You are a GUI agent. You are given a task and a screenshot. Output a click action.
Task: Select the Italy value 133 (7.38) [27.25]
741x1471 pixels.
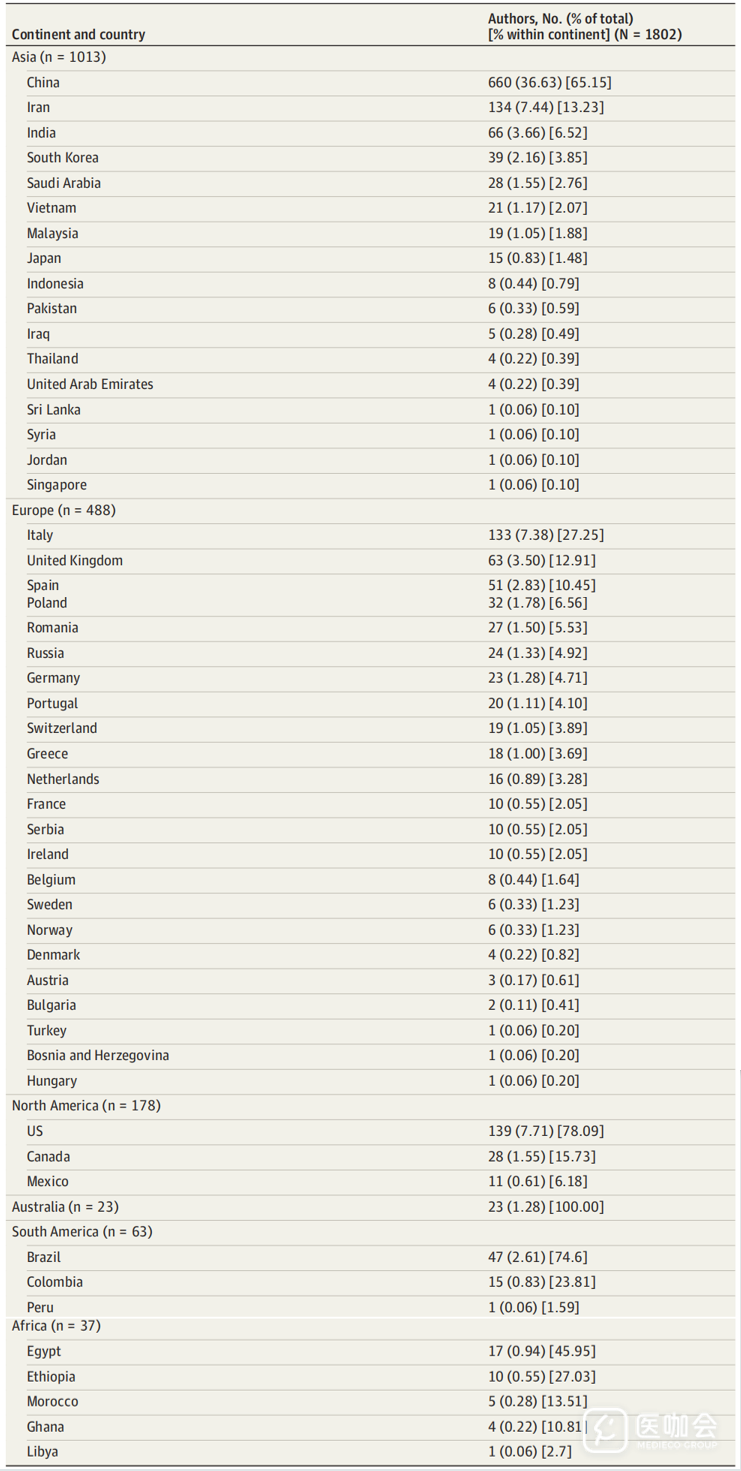(x=545, y=535)
